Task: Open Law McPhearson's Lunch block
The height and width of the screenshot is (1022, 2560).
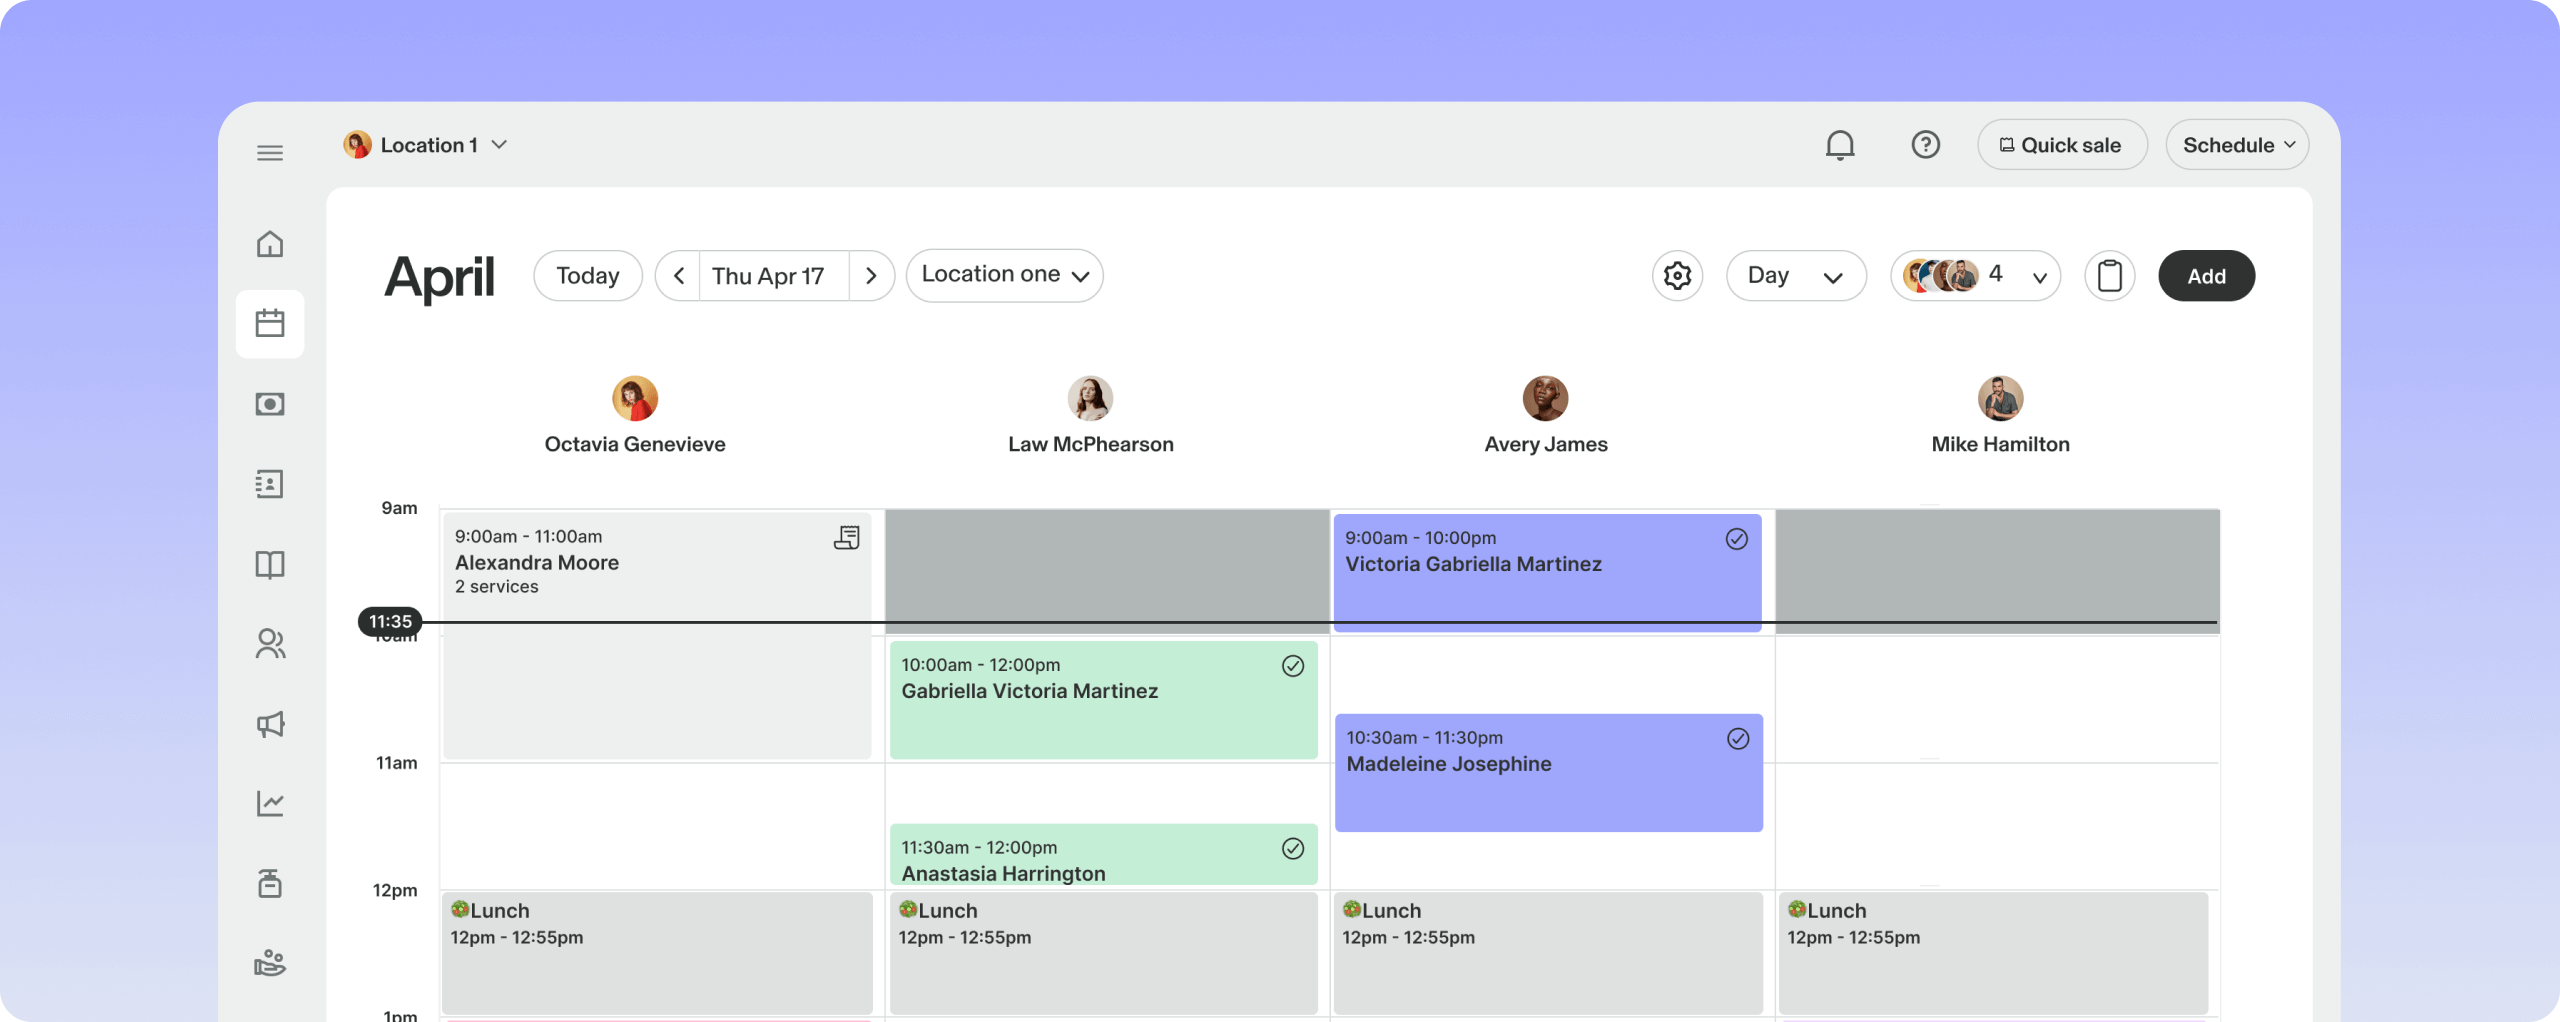Action: click(x=1103, y=952)
